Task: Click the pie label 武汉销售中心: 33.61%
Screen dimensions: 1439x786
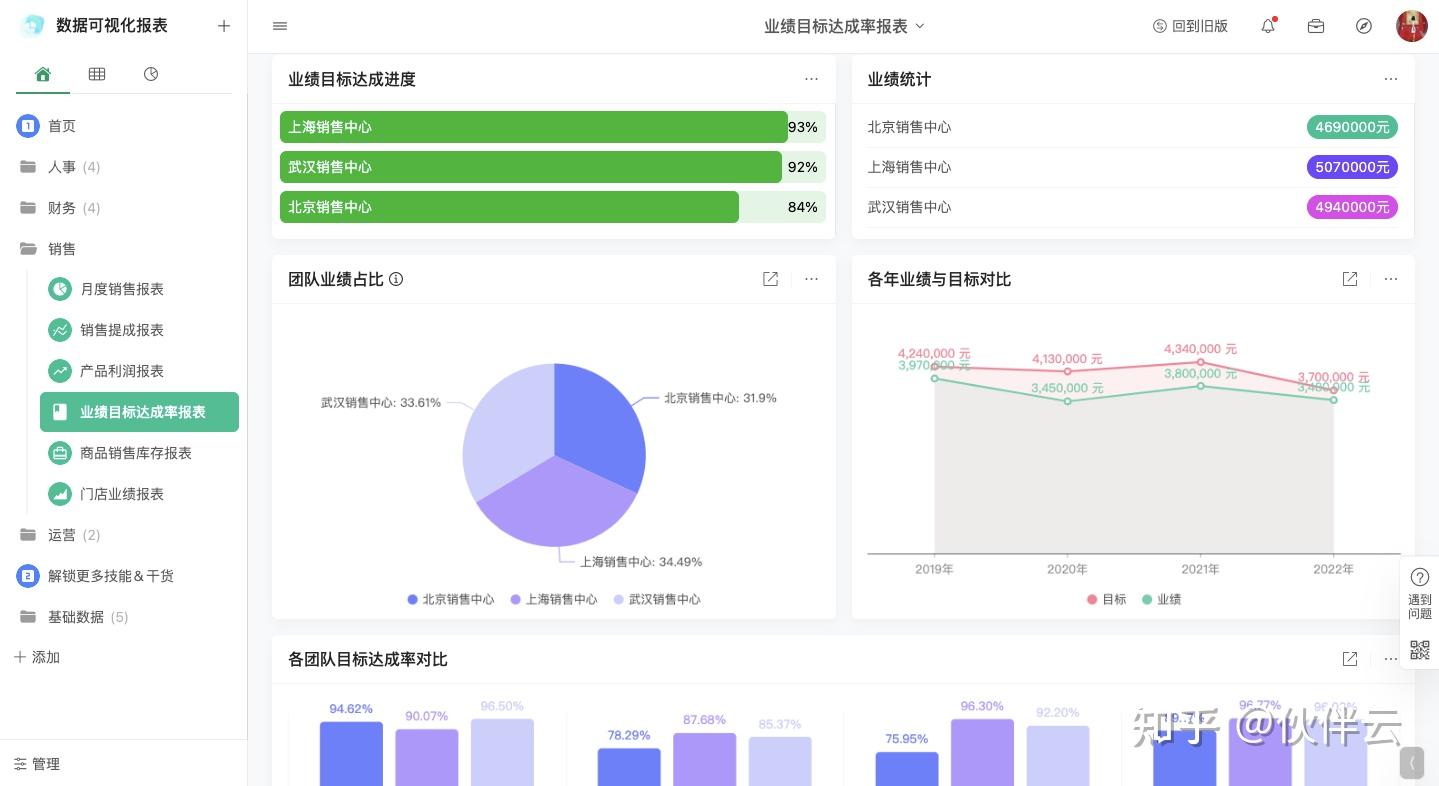Action: tap(381, 403)
